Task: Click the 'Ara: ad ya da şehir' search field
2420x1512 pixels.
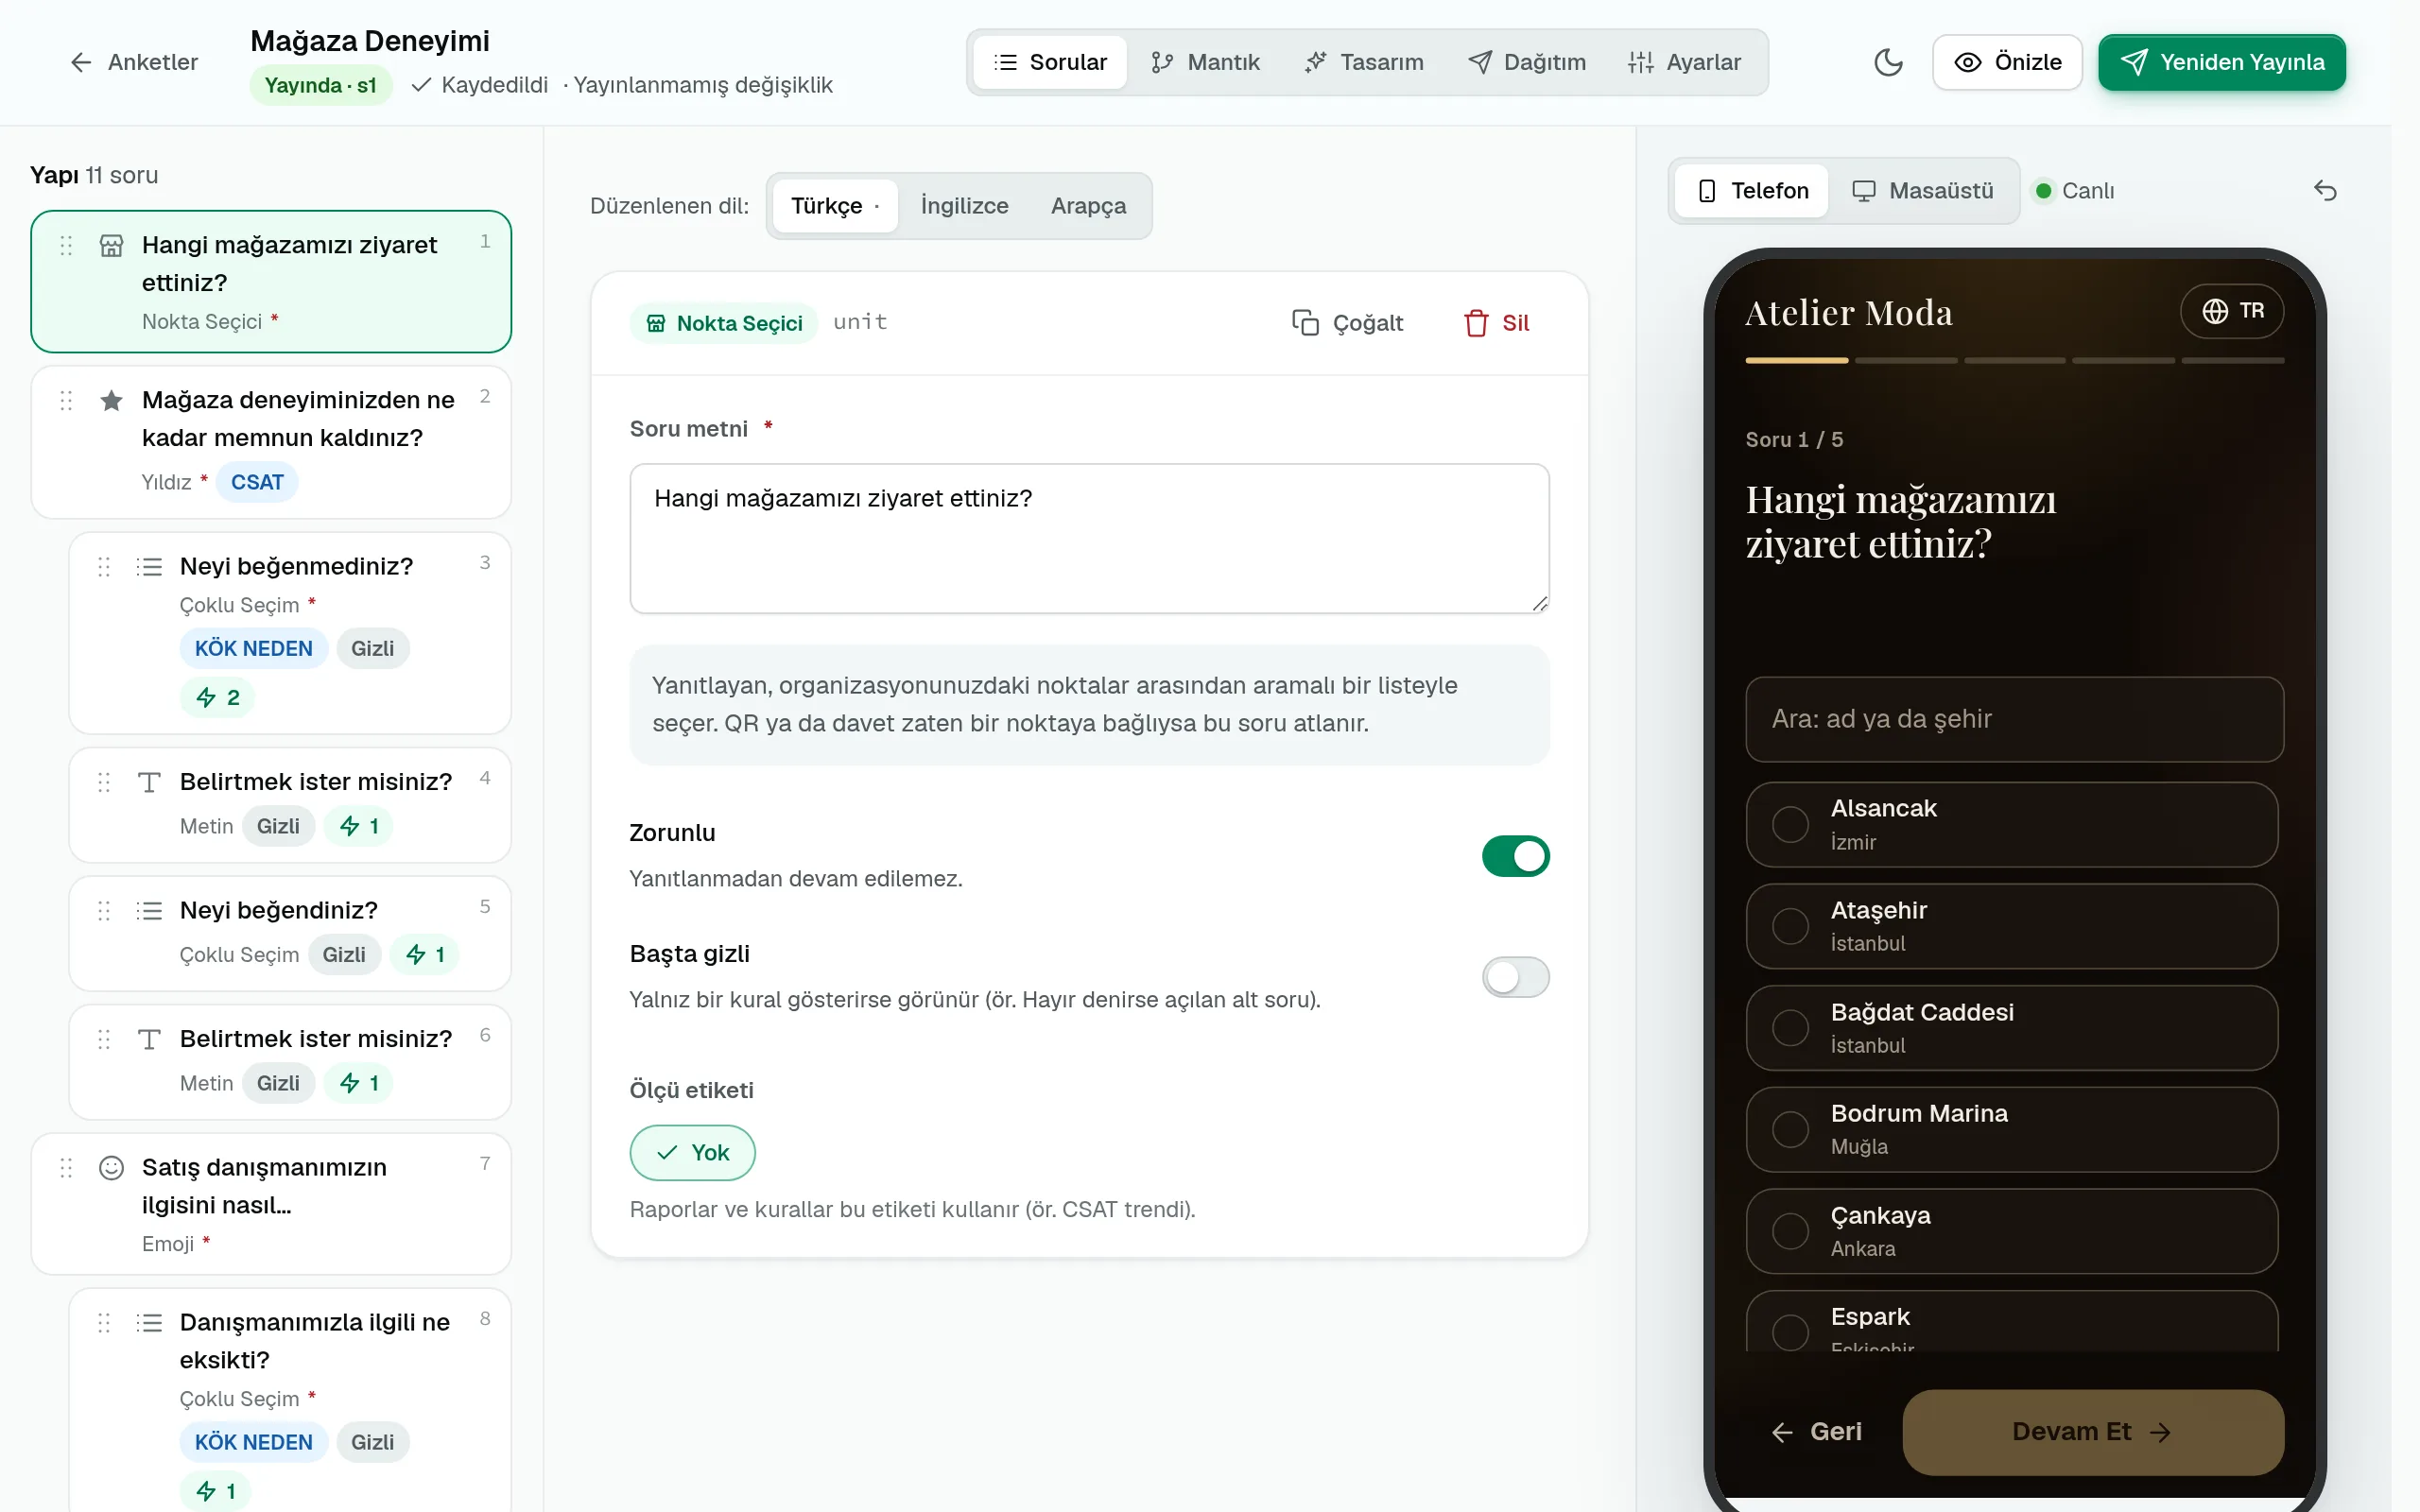Action: [x=2014, y=719]
